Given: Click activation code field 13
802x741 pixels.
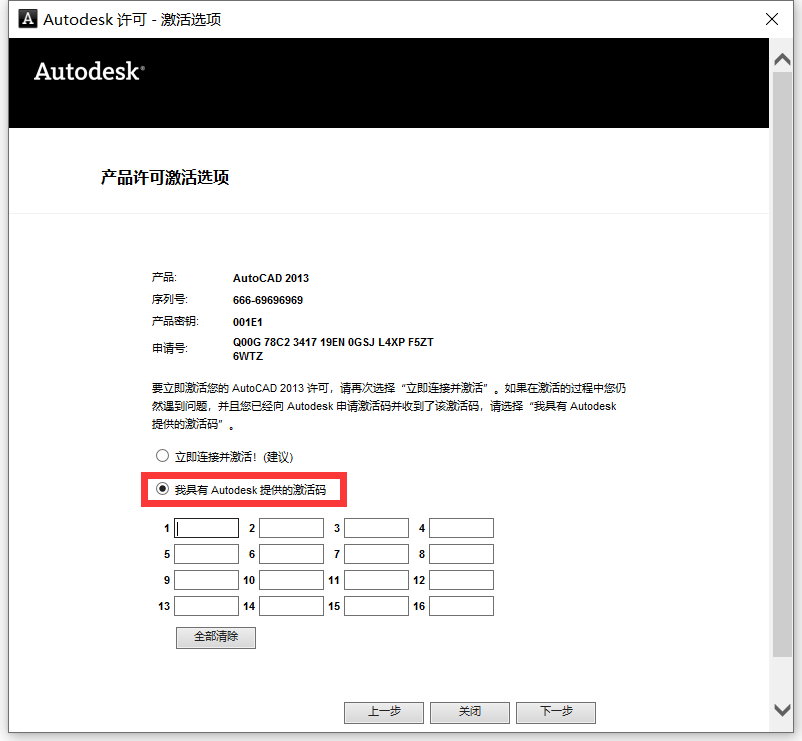Looking at the screenshot, I should [206, 606].
